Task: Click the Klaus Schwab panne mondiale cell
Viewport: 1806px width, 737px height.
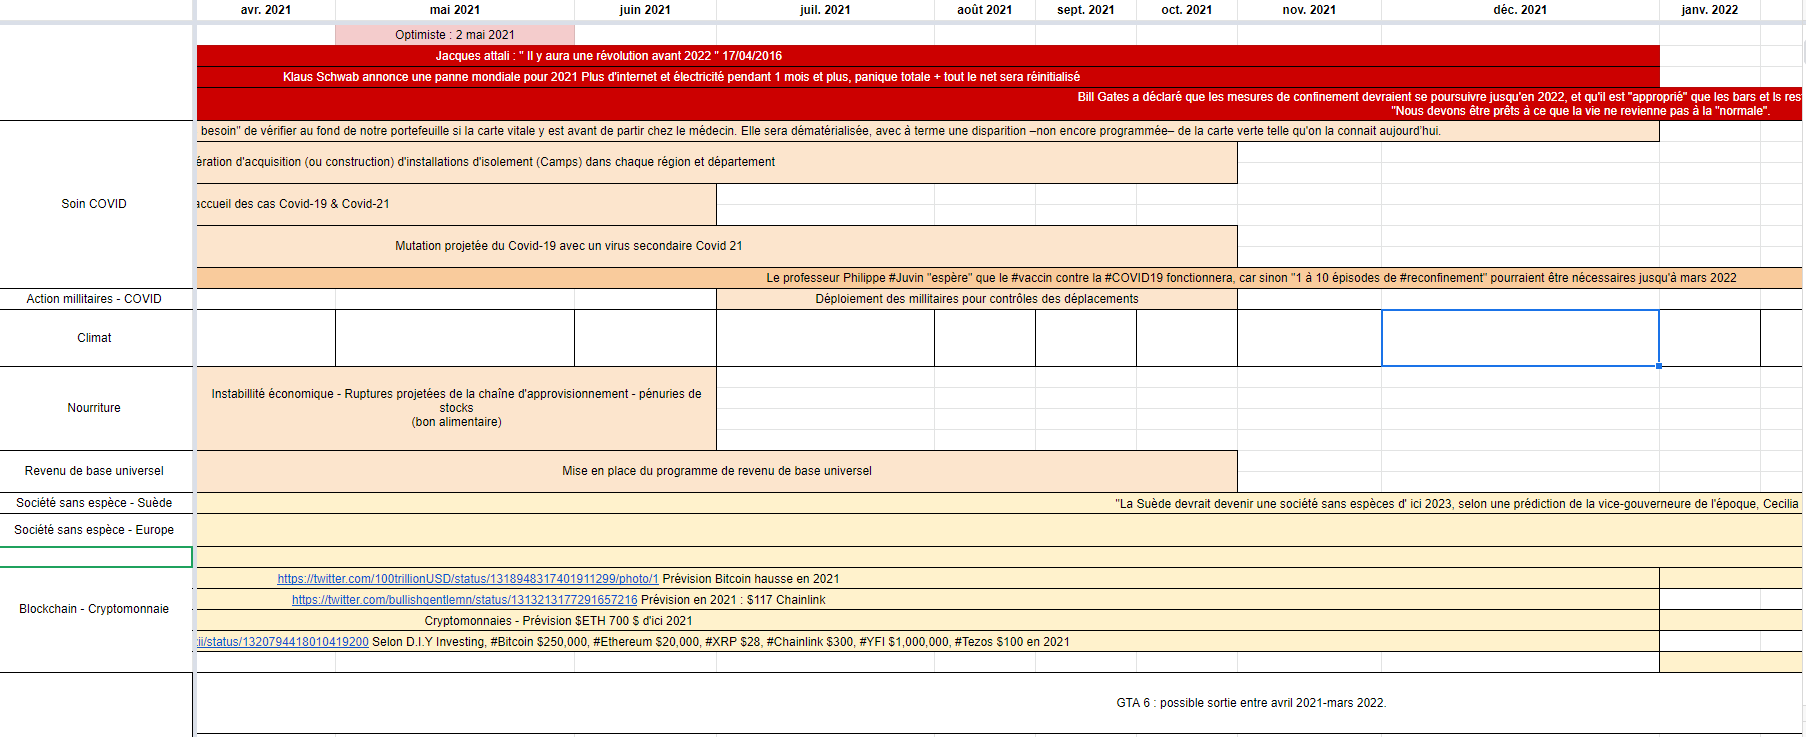Action: click(680, 77)
